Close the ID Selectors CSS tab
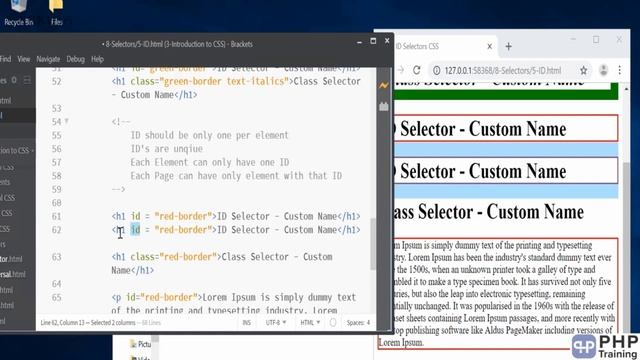Viewport: 640px width, 360px height. pyautogui.click(x=489, y=47)
